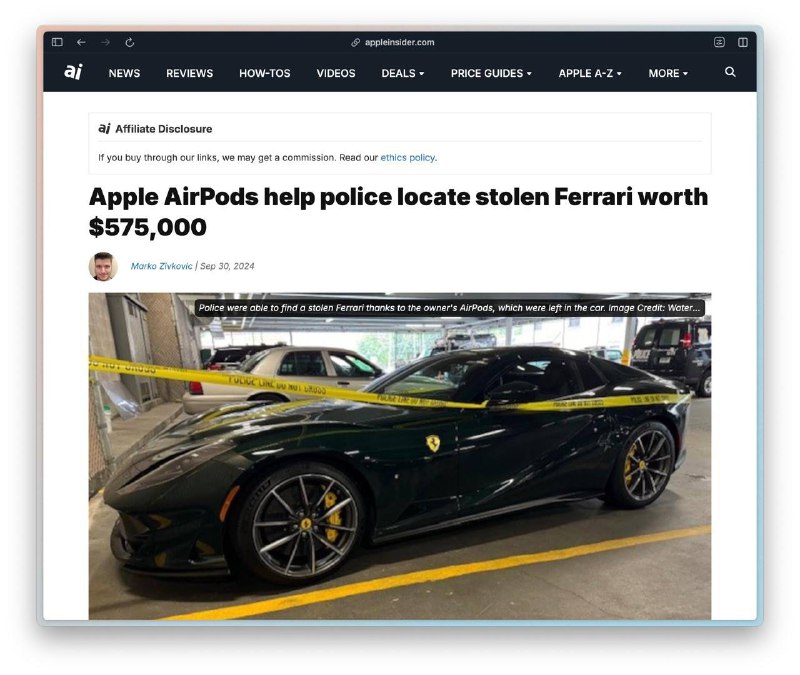Follow the ethics policy link
This screenshot has width=800, height=675.
coord(407,158)
